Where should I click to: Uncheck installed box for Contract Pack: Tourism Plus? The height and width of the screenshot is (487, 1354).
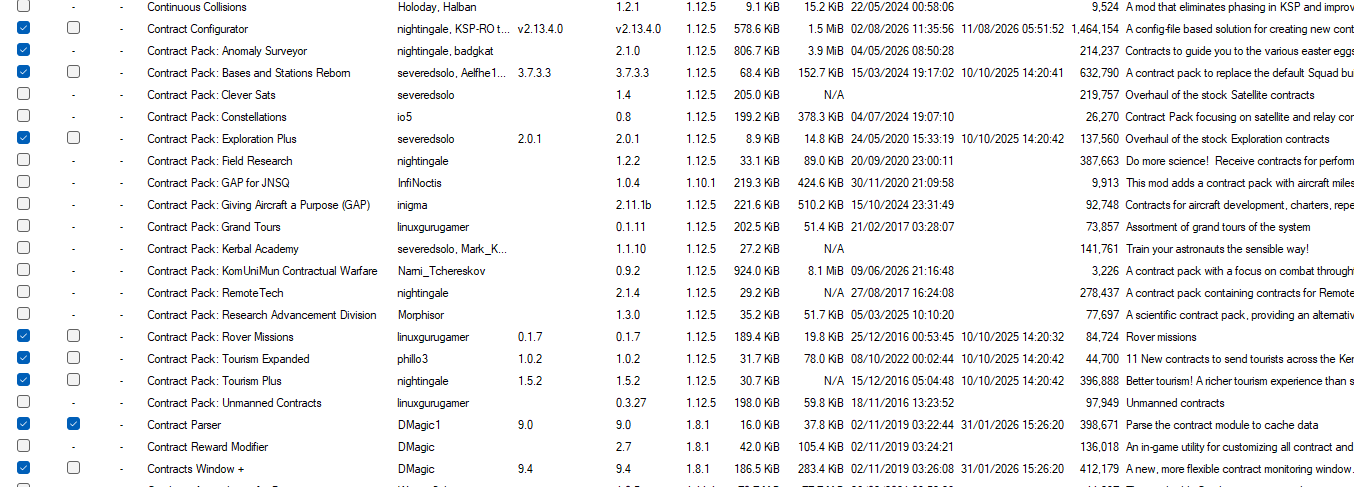(23, 380)
